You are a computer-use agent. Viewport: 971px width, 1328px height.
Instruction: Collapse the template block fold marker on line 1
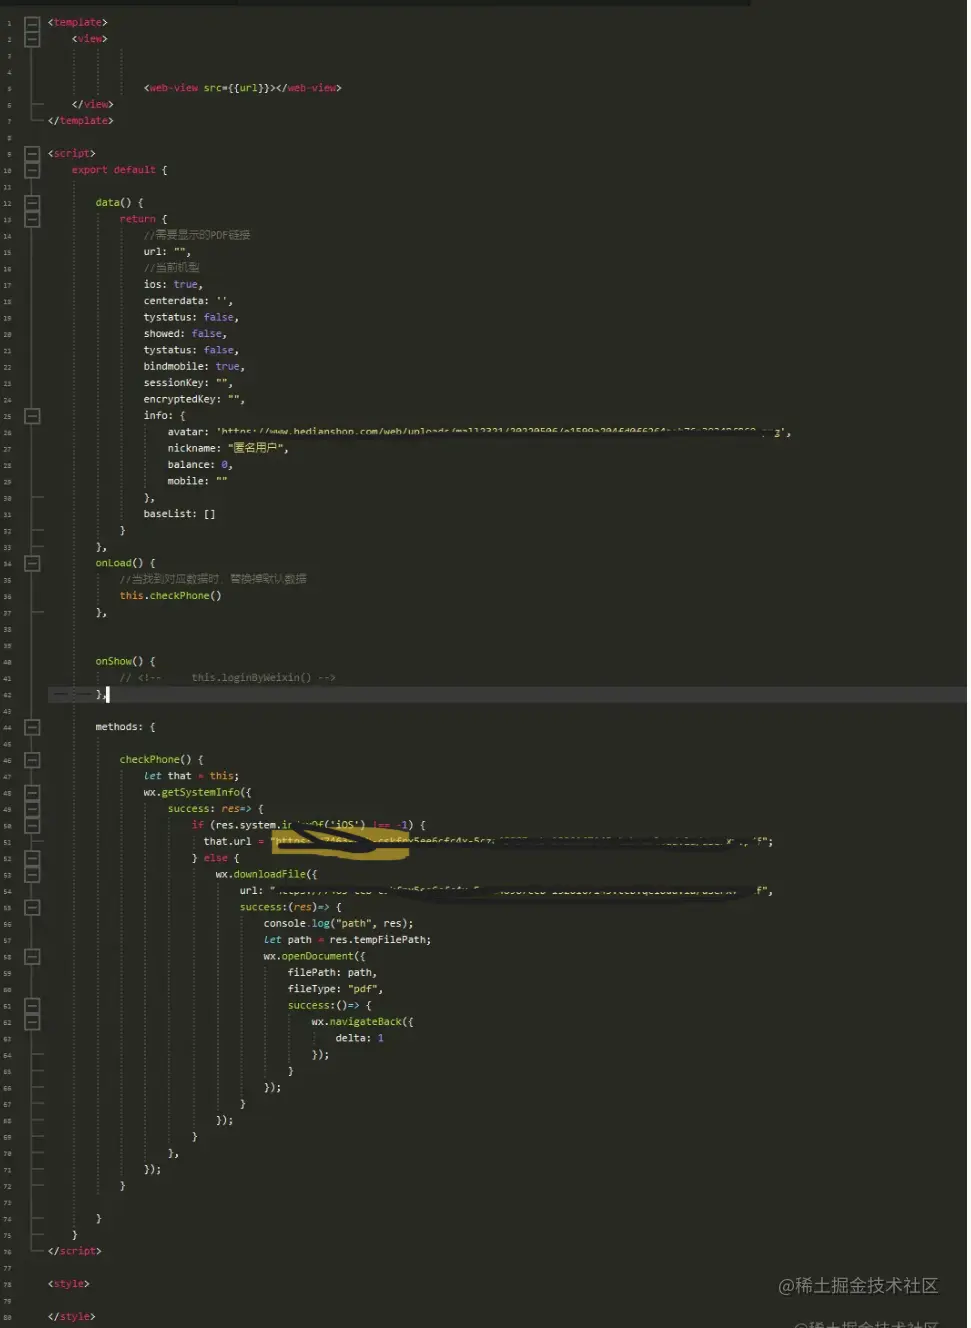[x=32, y=22]
